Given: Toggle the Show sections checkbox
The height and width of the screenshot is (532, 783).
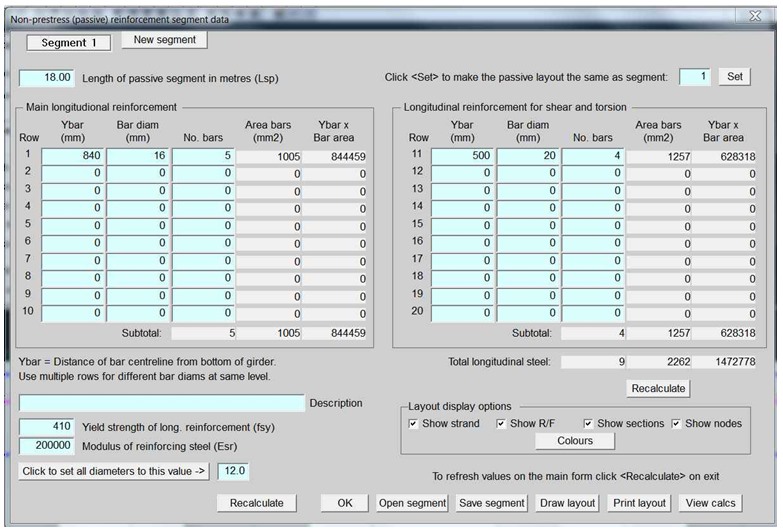Looking at the screenshot, I should click(x=588, y=424).
